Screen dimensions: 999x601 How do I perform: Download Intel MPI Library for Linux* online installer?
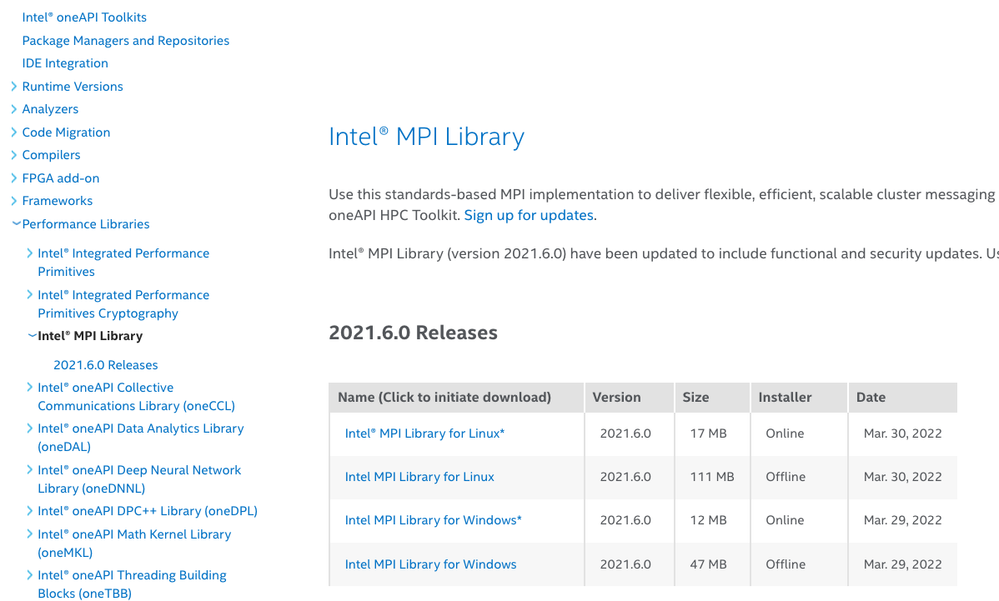coord(424,433)
